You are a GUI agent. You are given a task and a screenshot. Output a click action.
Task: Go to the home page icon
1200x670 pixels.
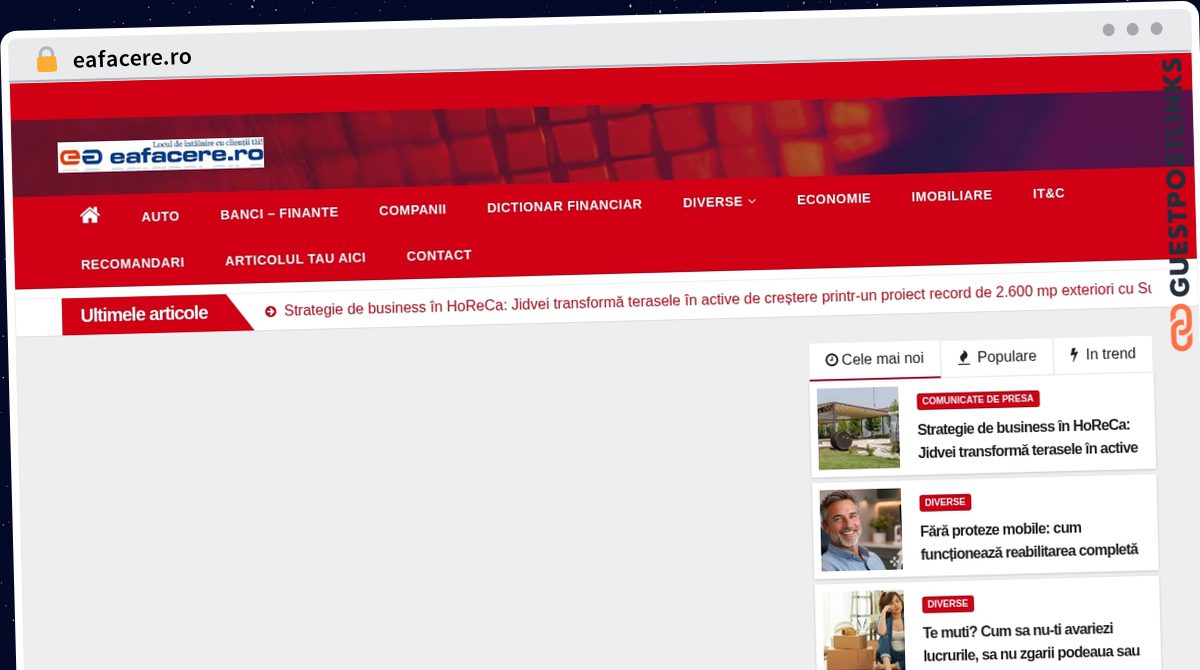[90, 215]
